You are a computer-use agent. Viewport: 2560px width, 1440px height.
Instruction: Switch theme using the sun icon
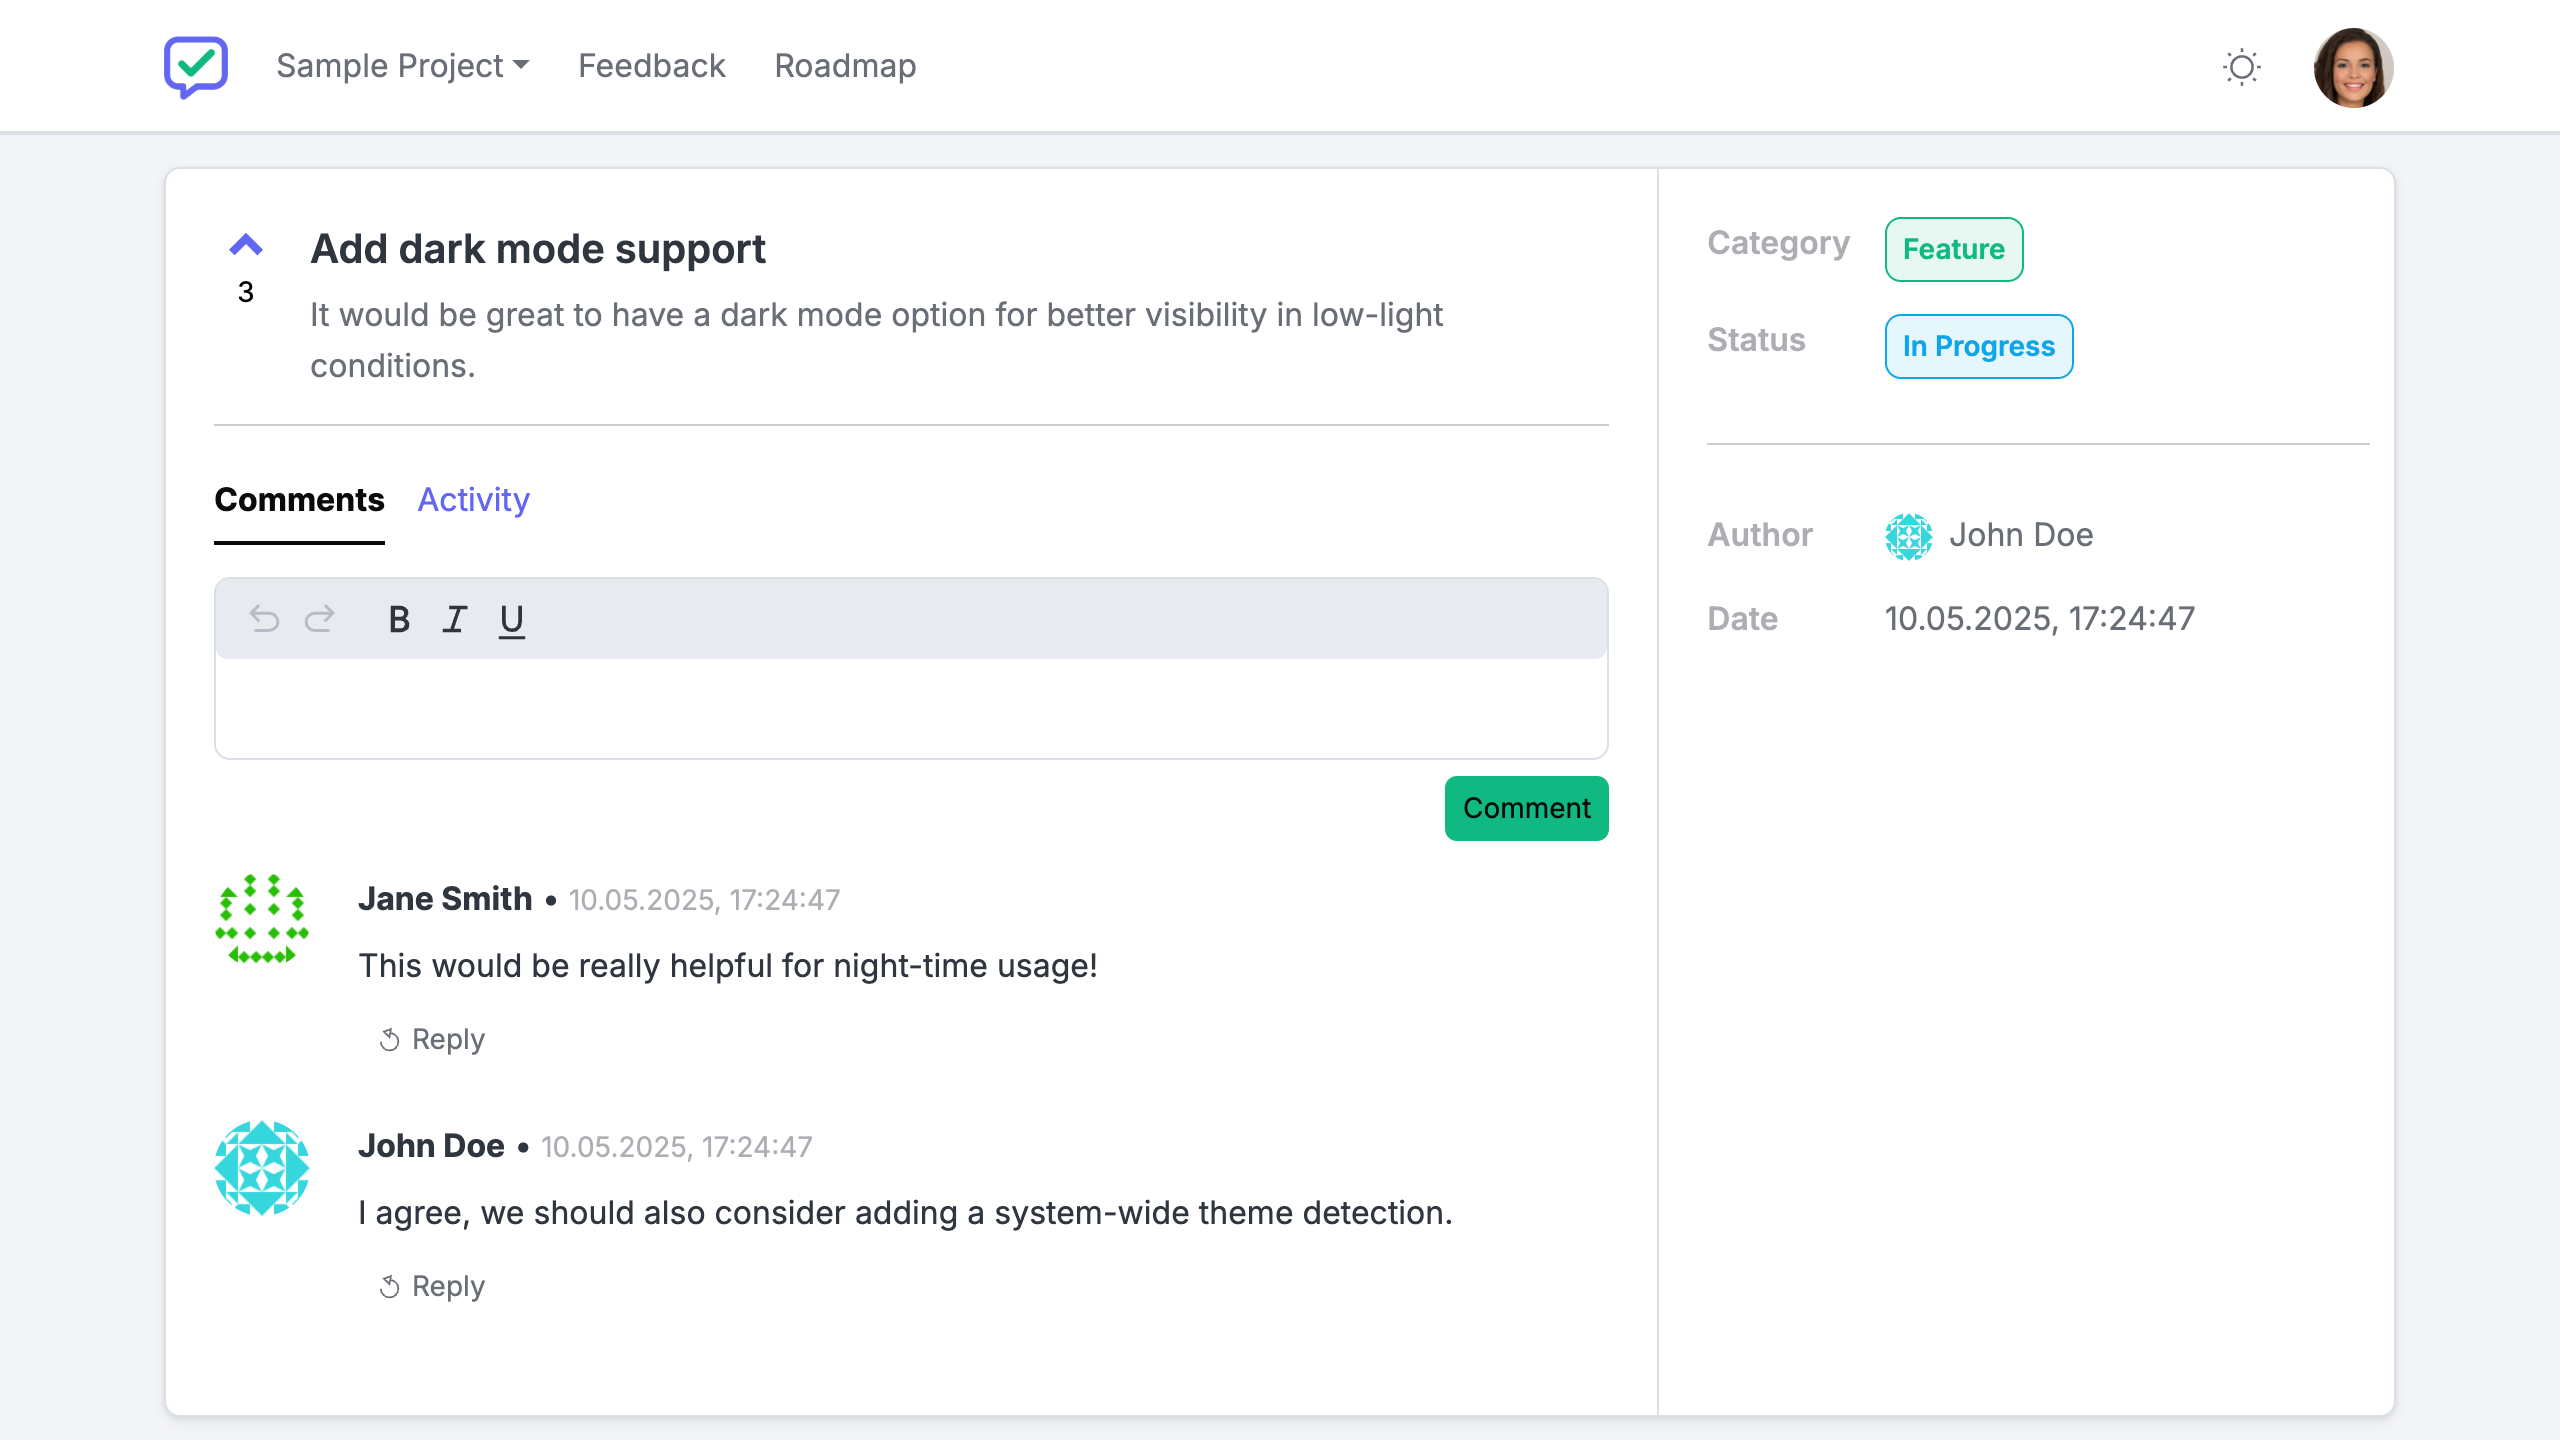[x=2241, y=67]
